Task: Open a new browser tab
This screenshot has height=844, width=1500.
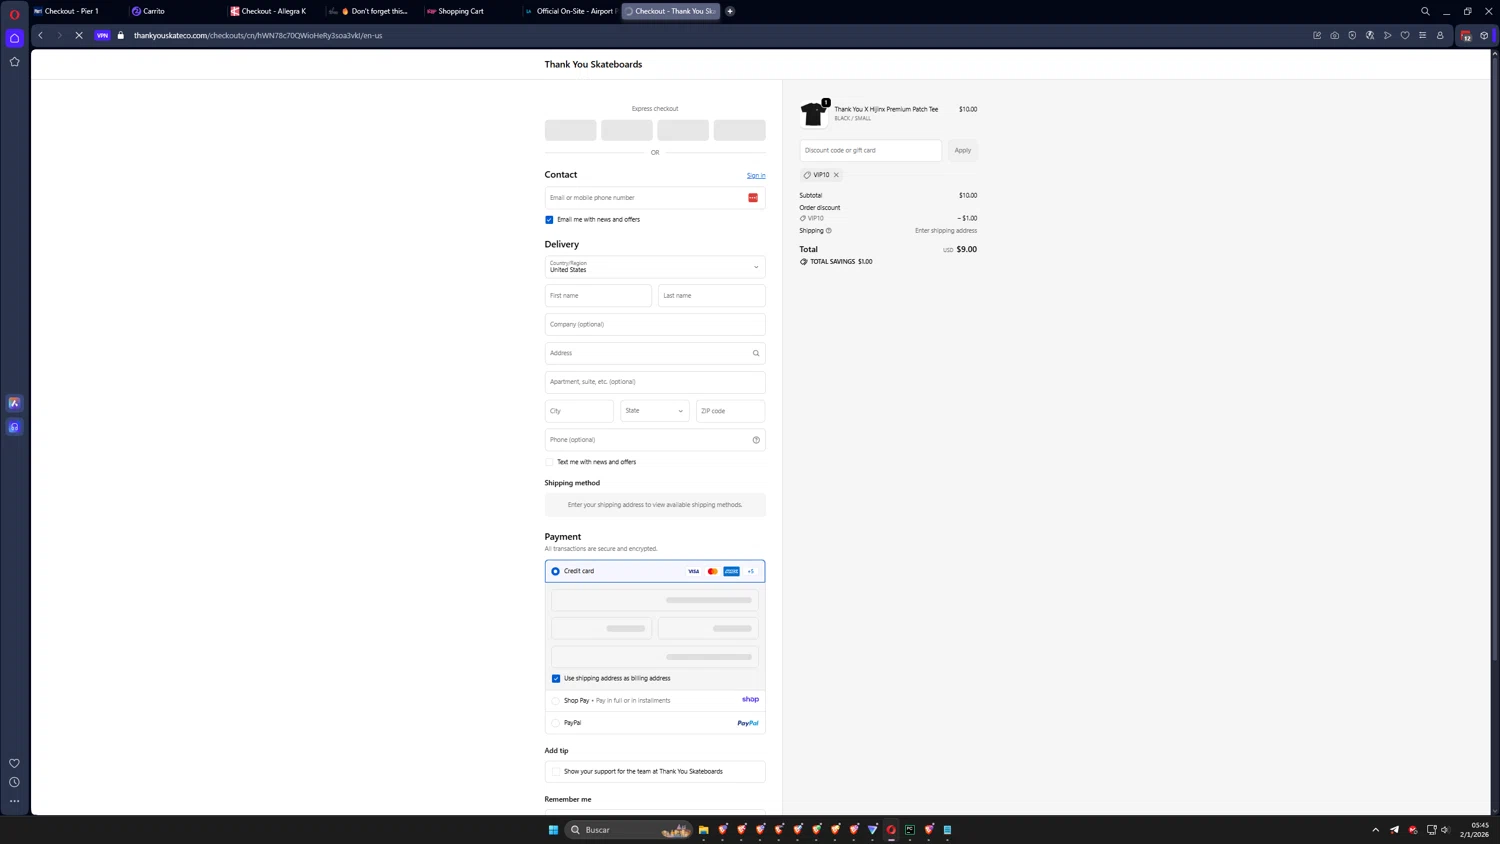Action: click(730, 11)
